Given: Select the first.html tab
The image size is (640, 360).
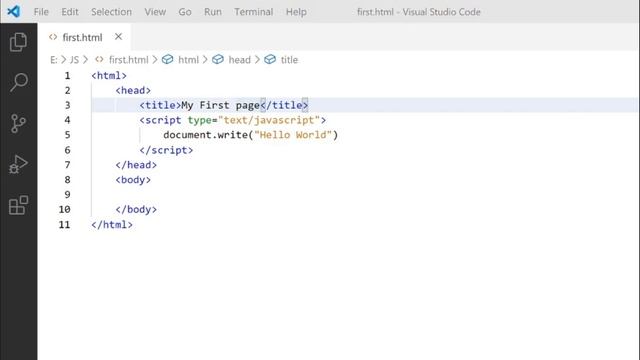Looking at the screenshot, I should click(84, 37).
